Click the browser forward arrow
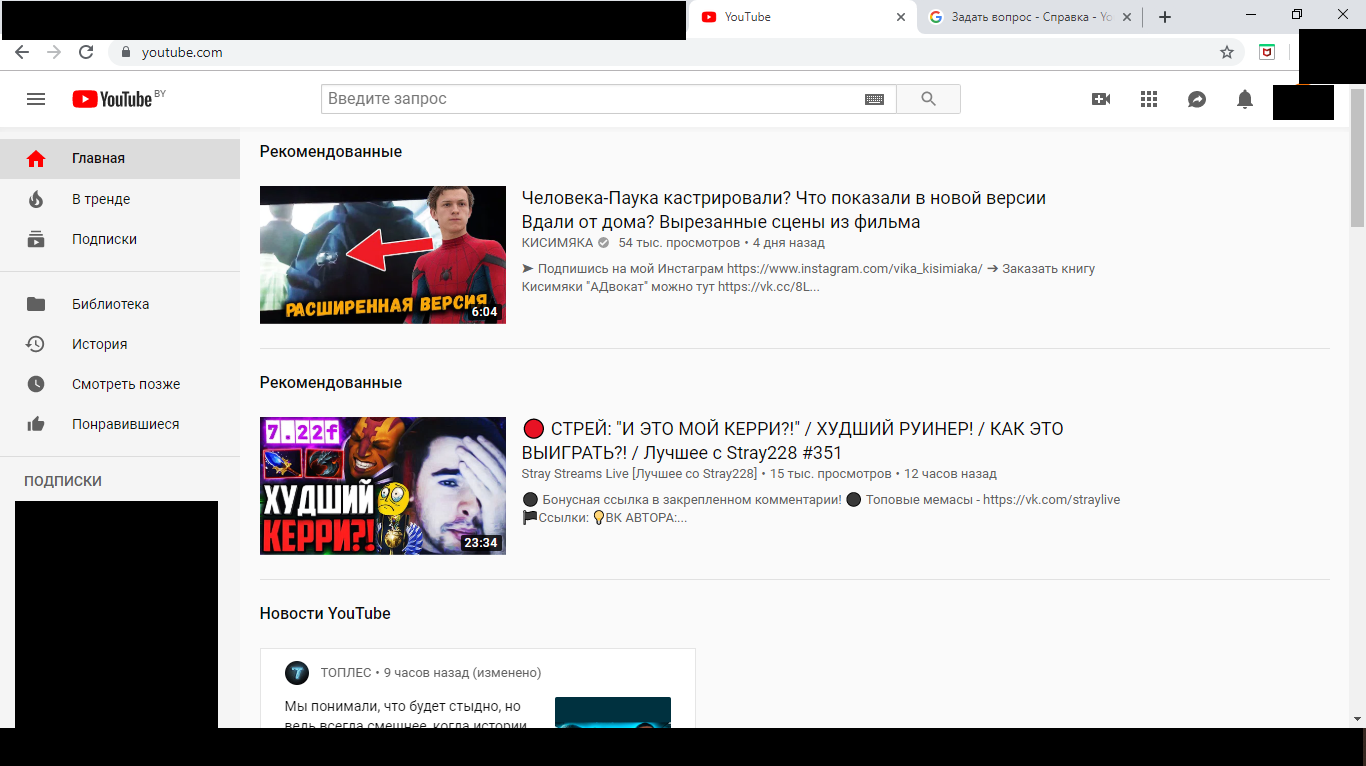Image resolution: width=1366 pixels, height=766 pixels. tap(54, 52)
